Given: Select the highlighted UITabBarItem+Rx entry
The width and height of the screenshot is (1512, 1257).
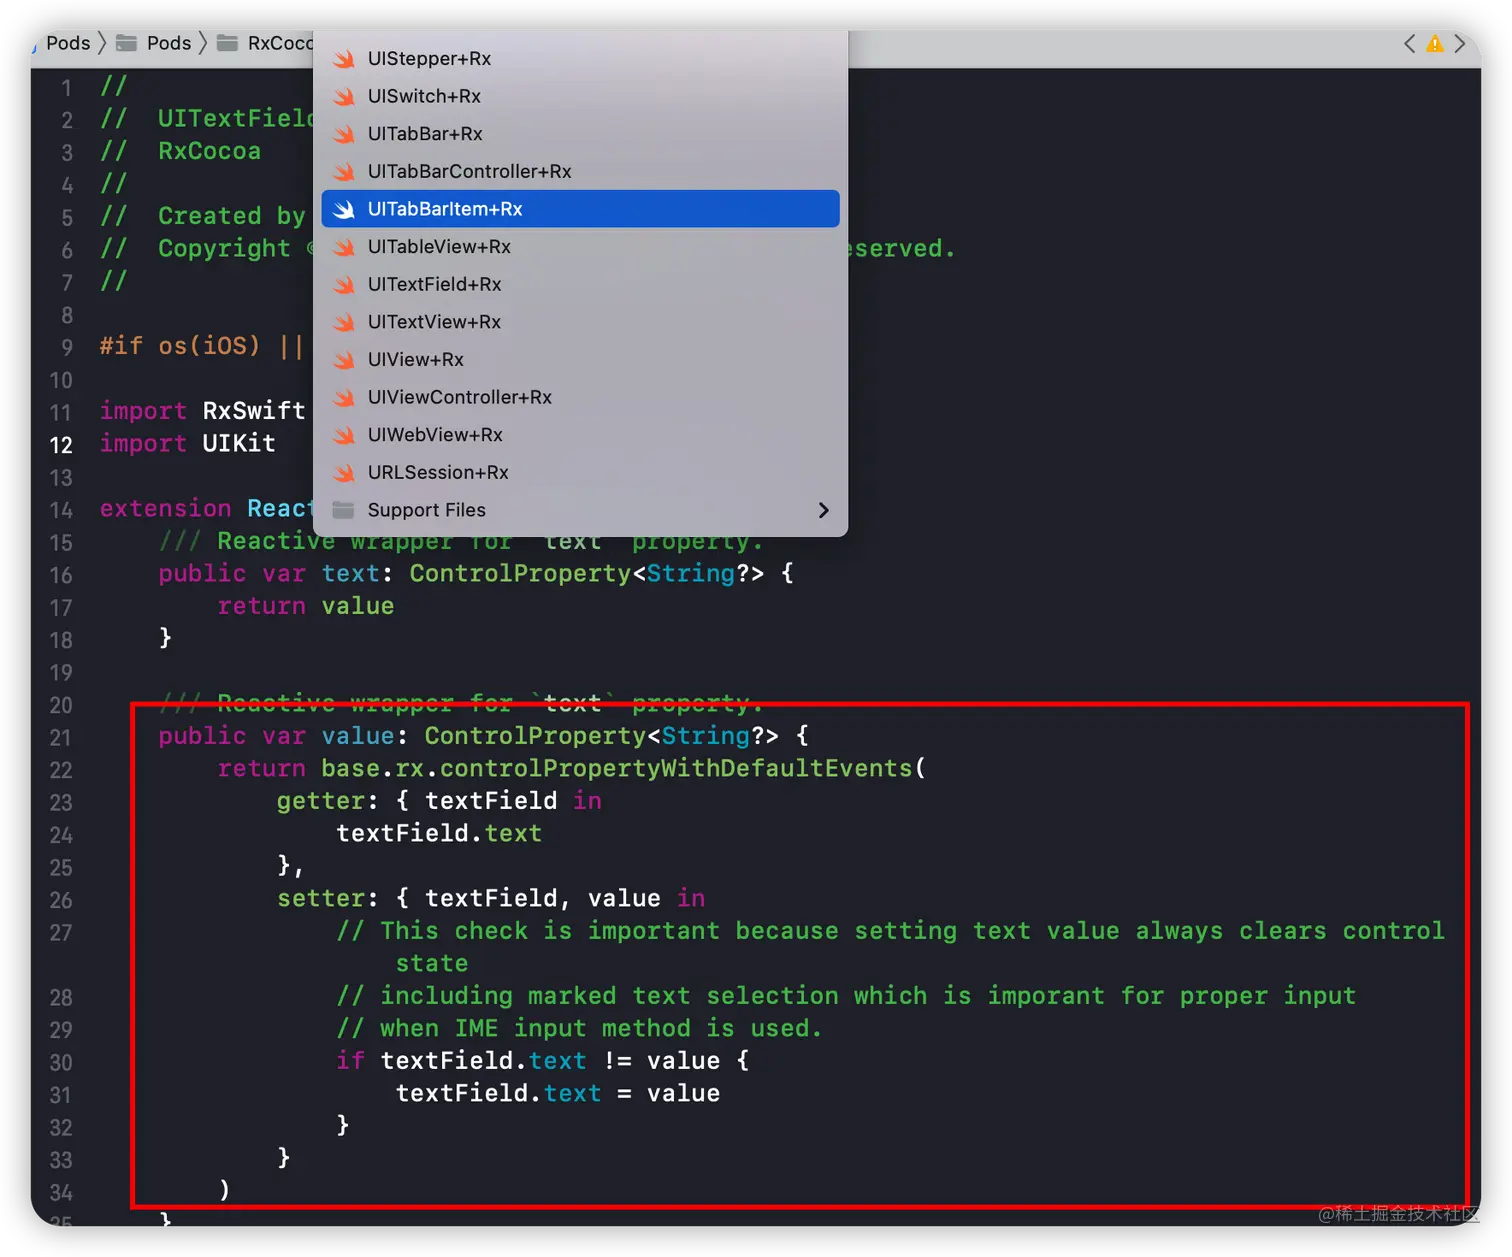Looking at the screenshot, I should coord(580,209).
